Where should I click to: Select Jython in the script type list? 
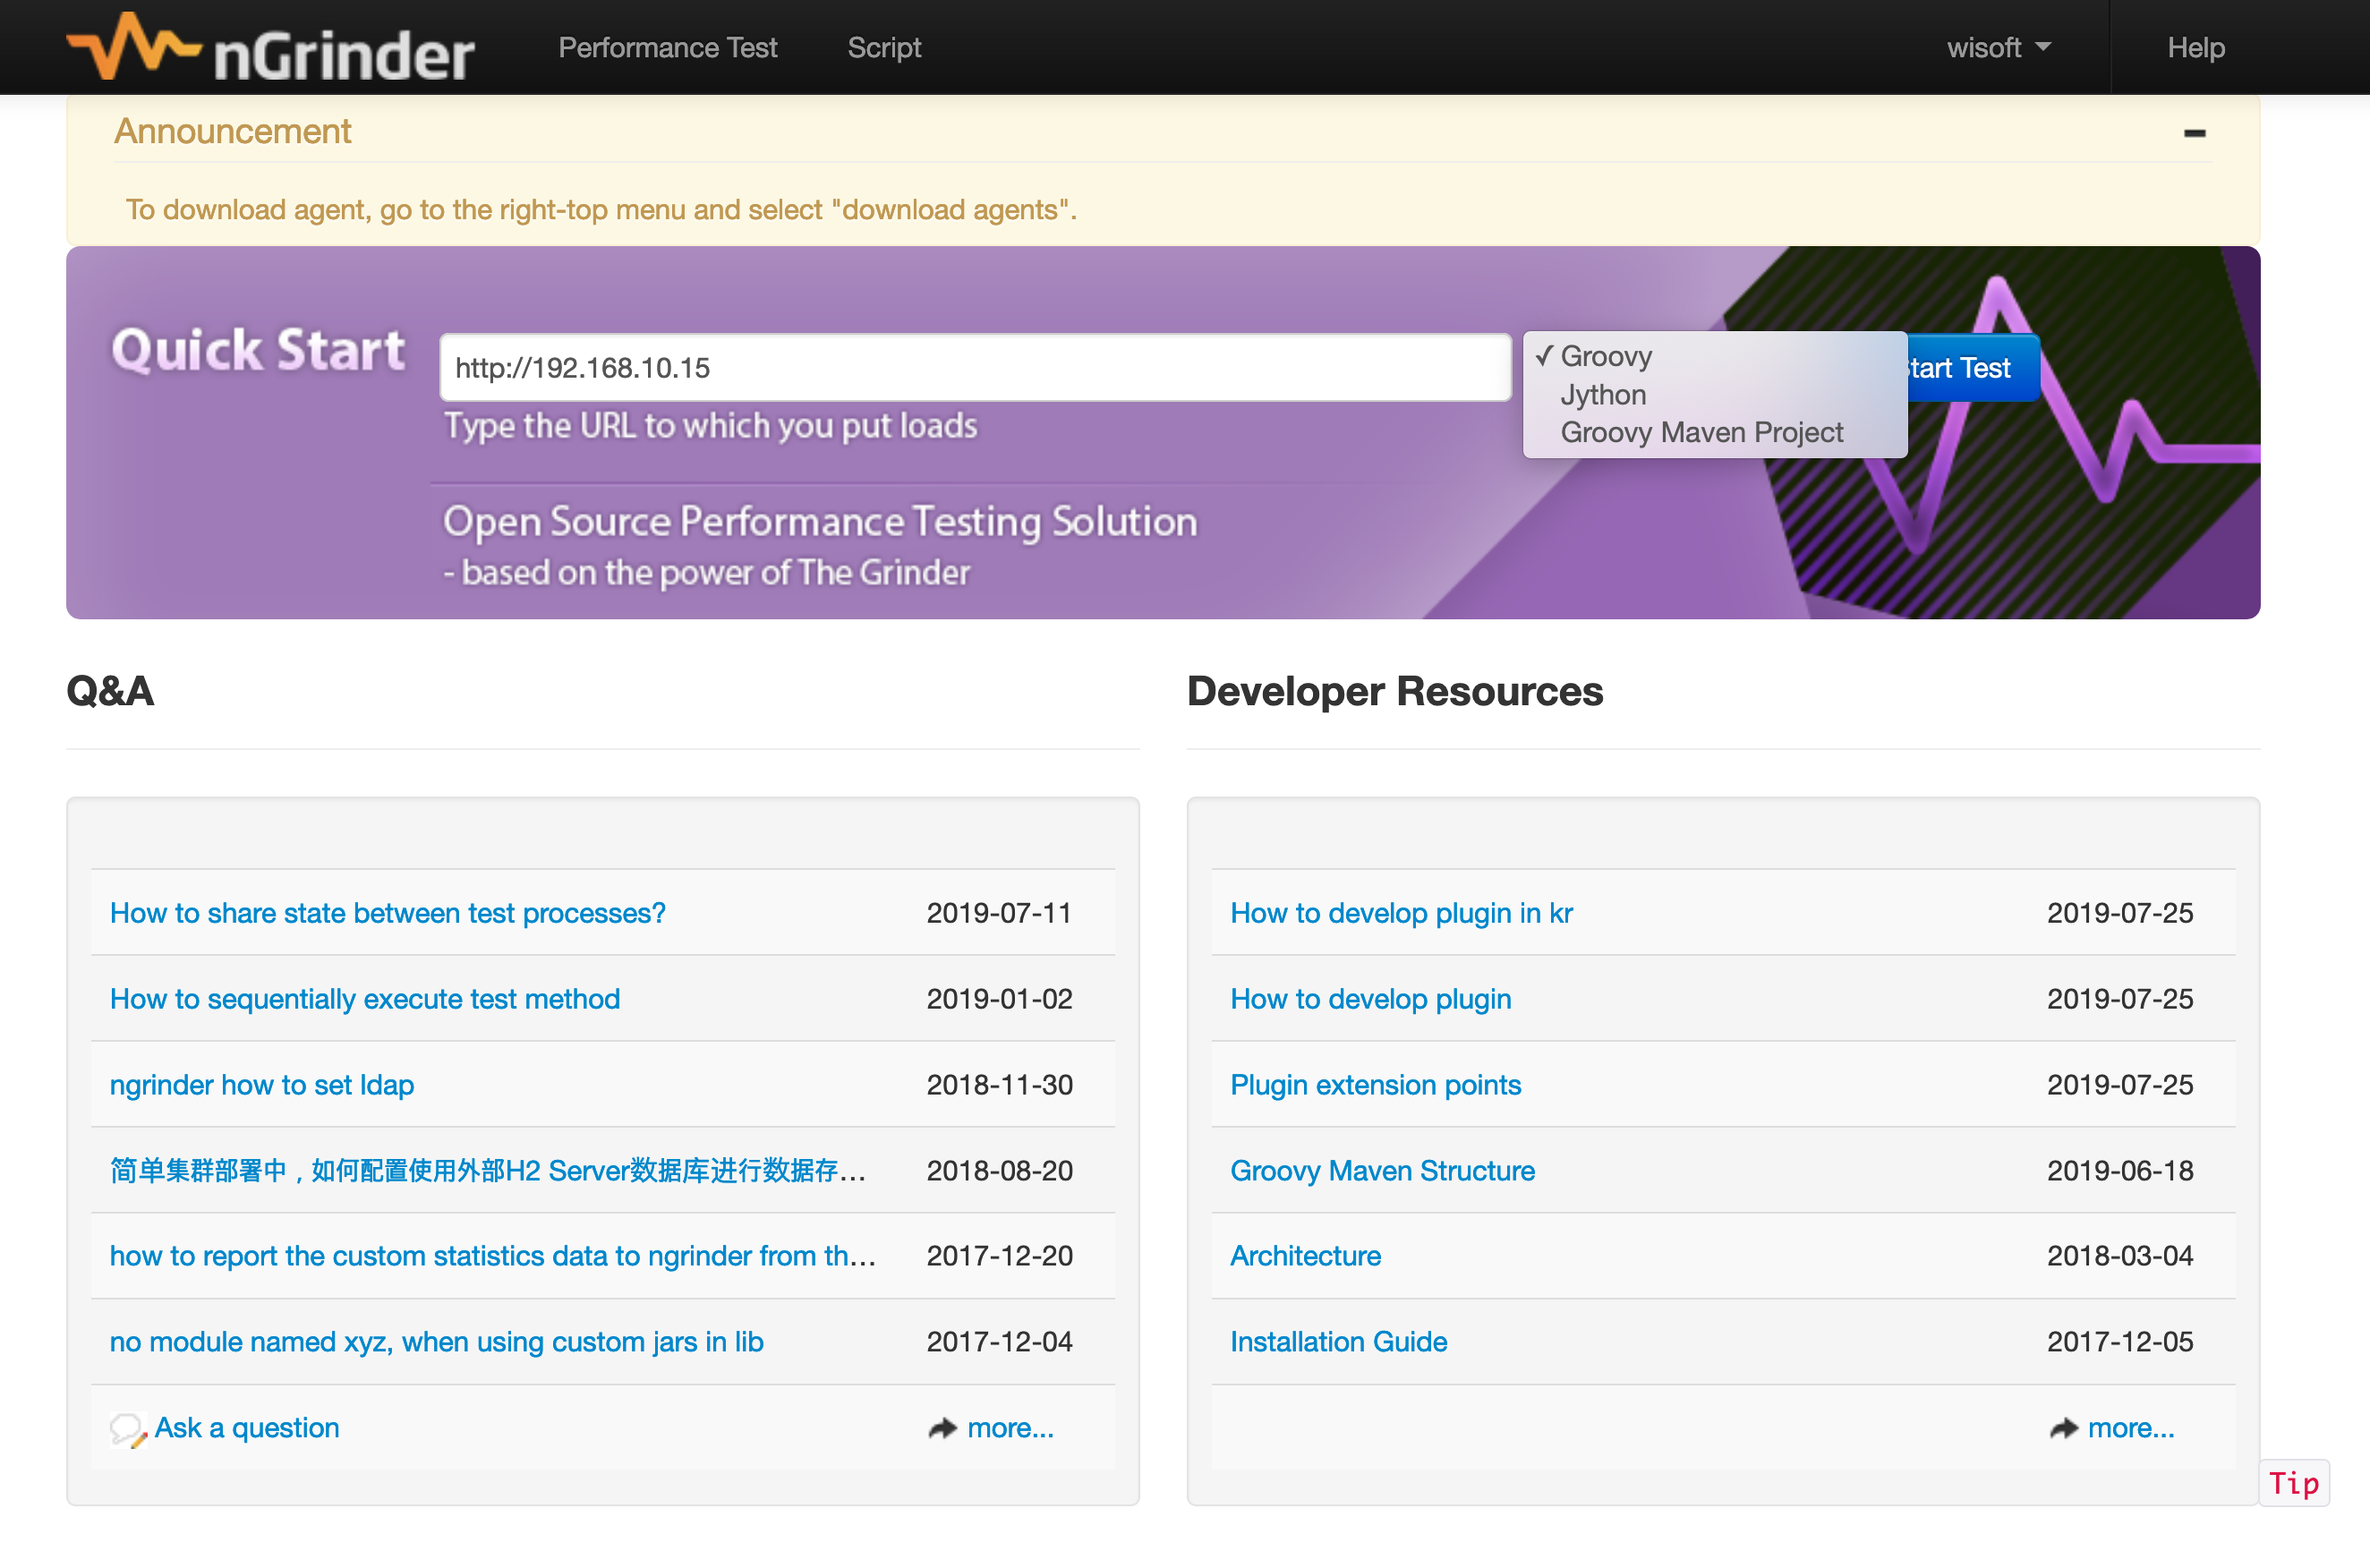pyautogui.click(x=1714, y=394)
